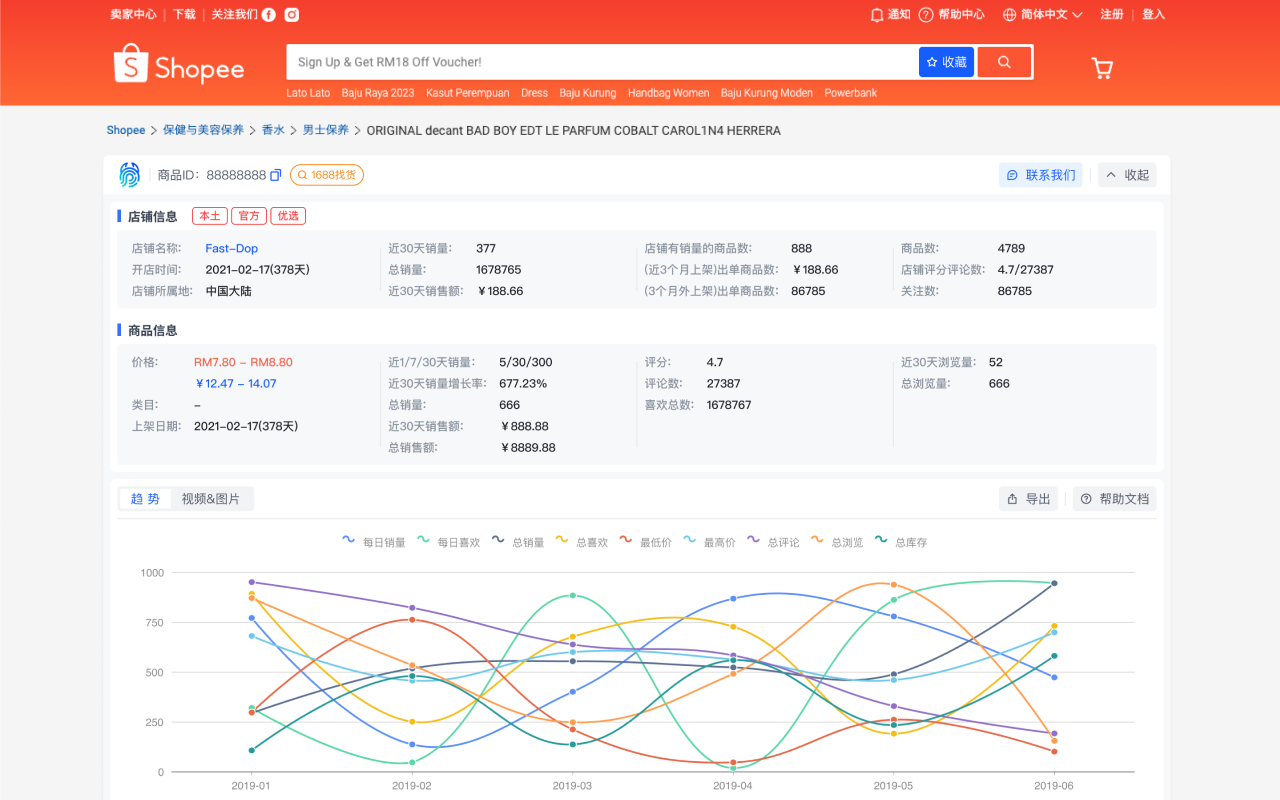Click the fingerprint plugin logo icon

click(130, 175)
